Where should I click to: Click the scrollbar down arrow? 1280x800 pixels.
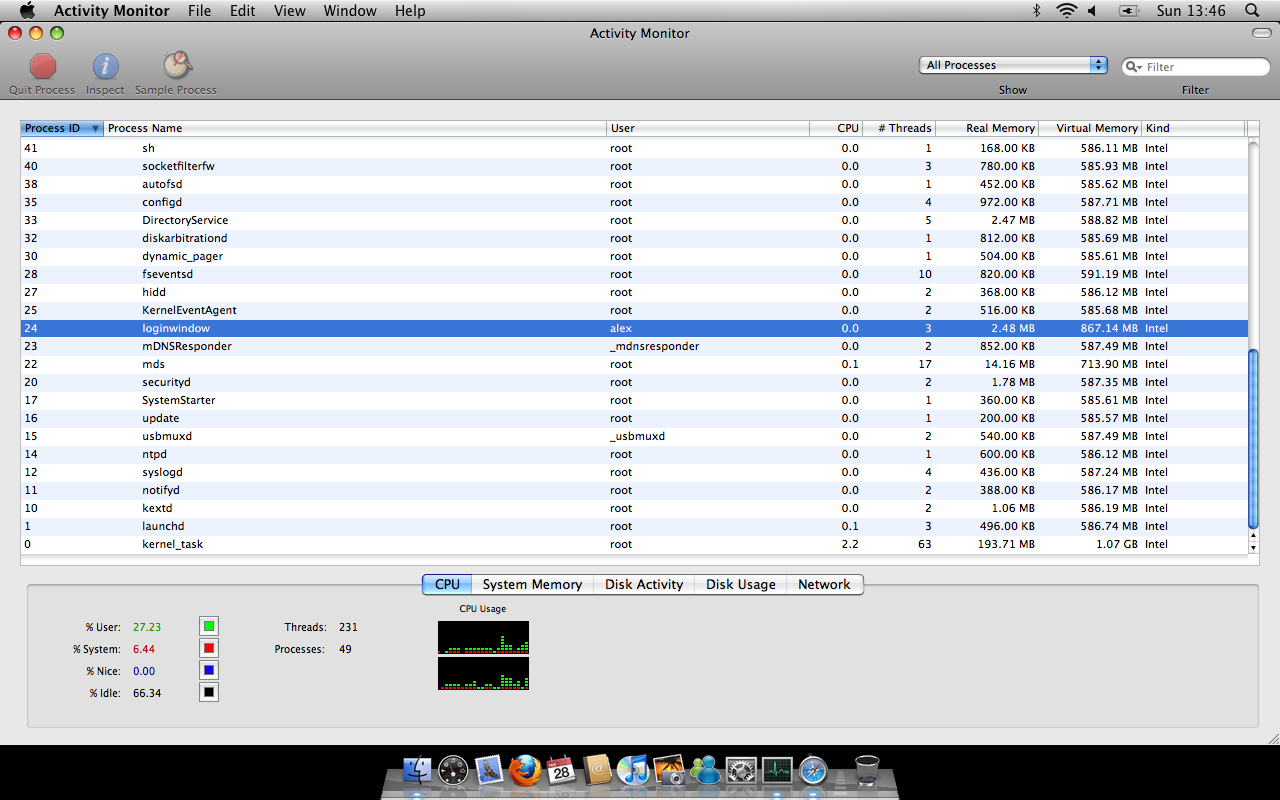coord(1254,547)
